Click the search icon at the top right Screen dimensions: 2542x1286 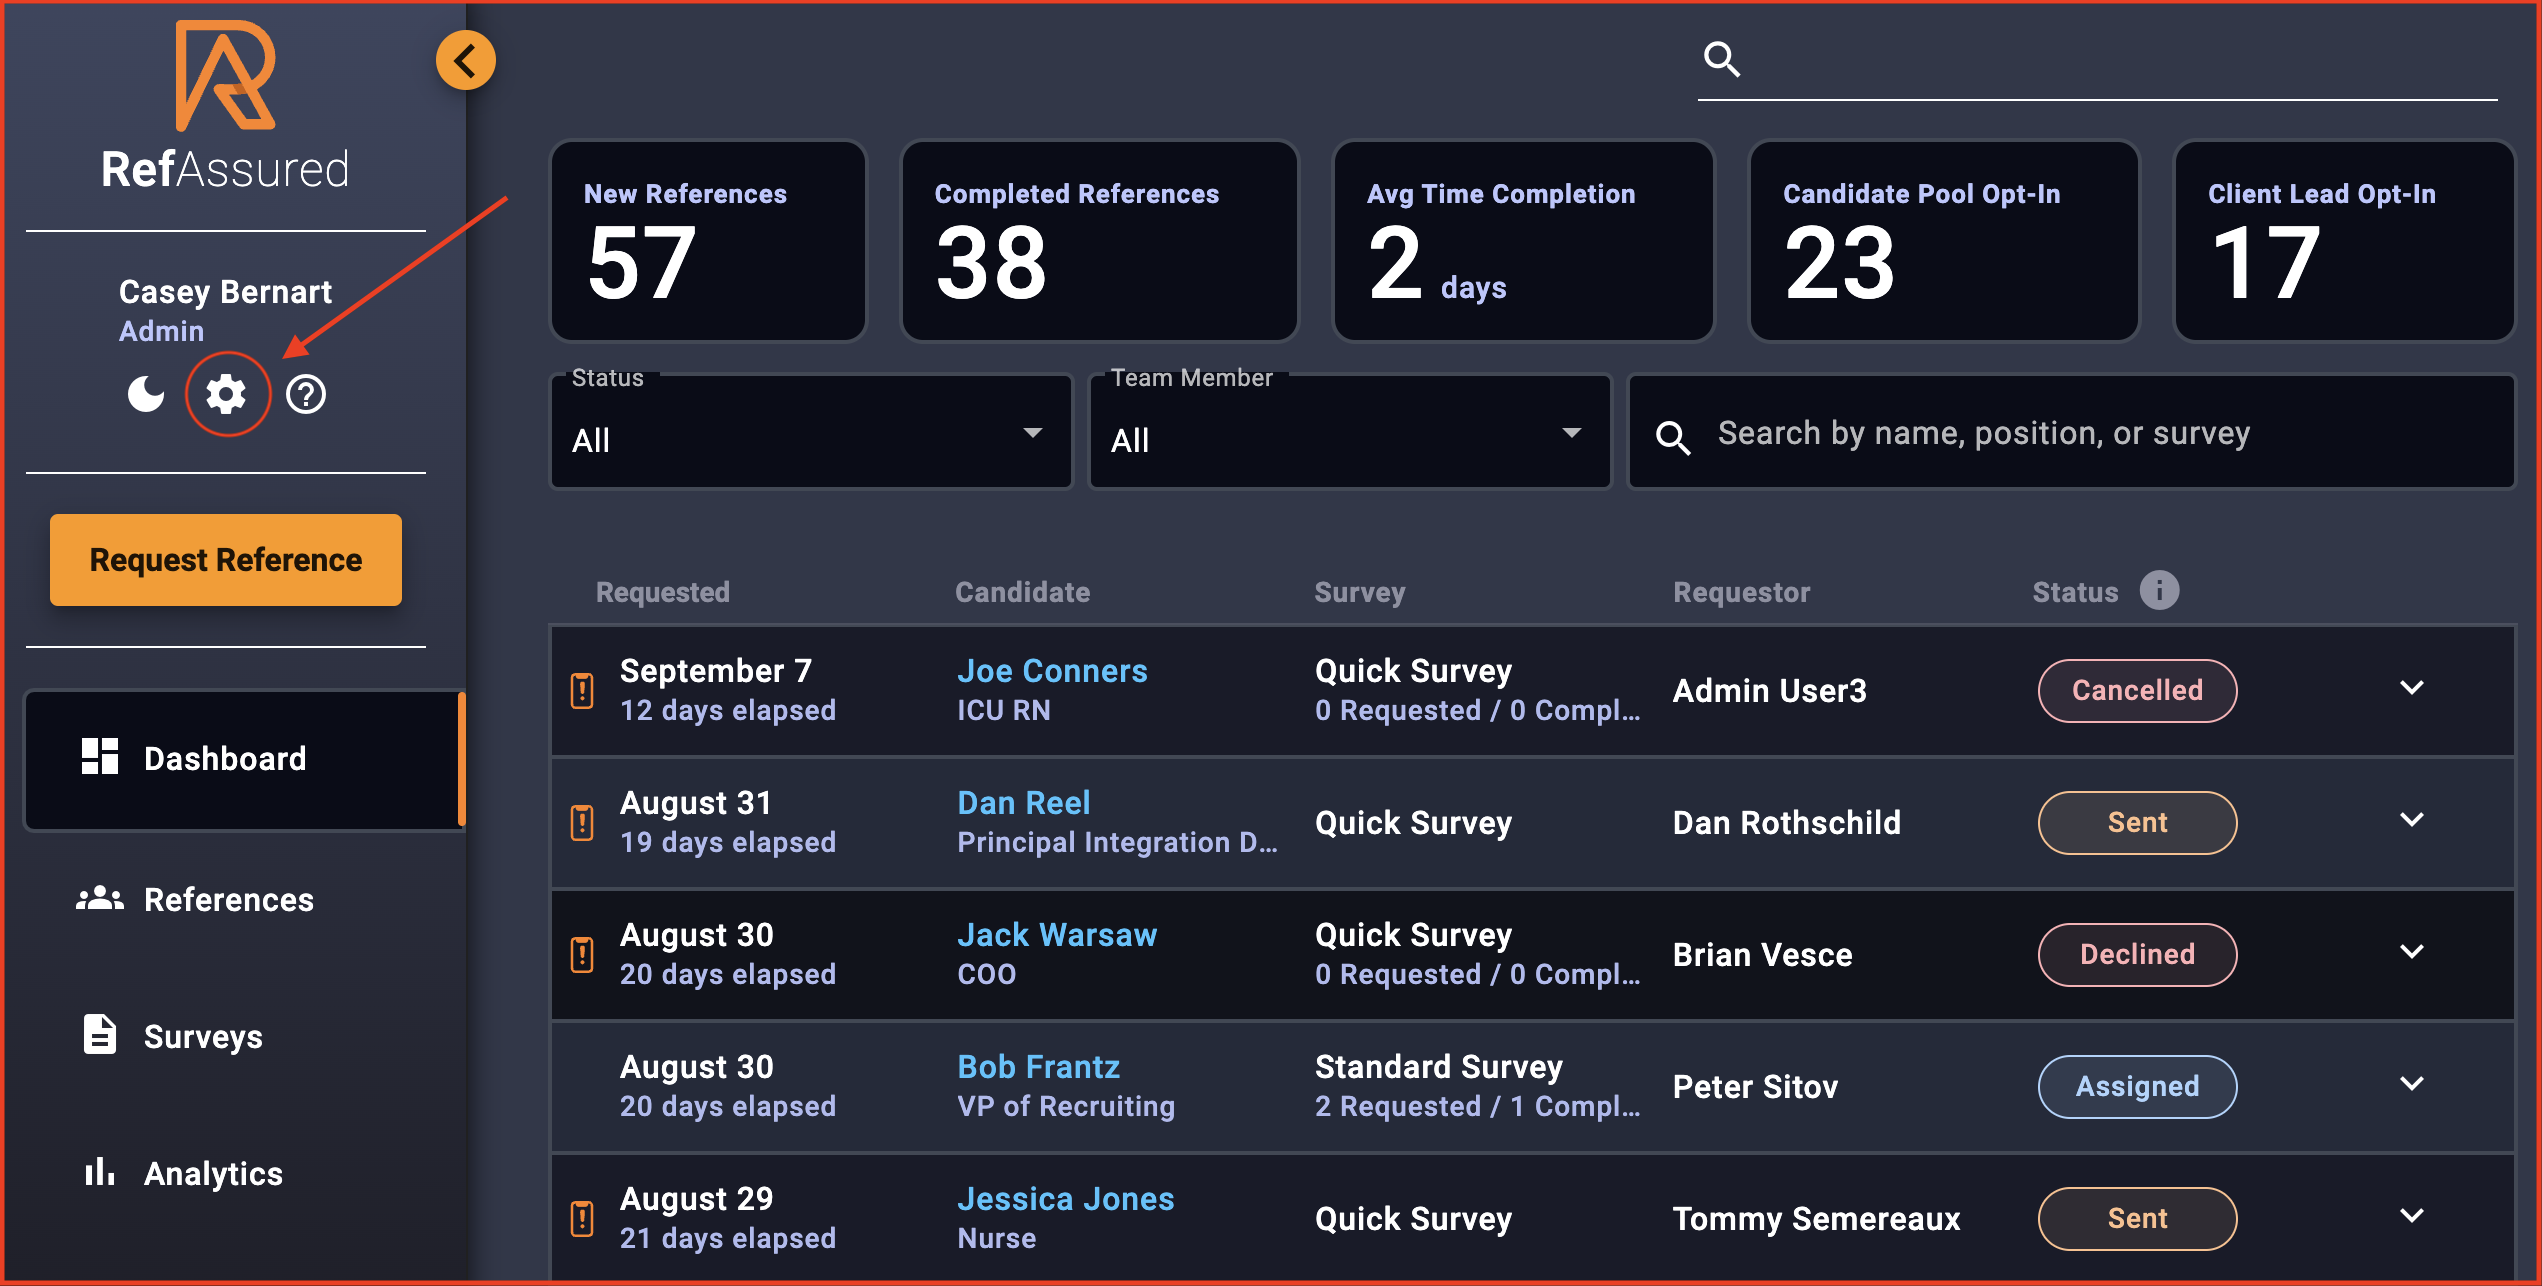click(x=1722, y=60)
